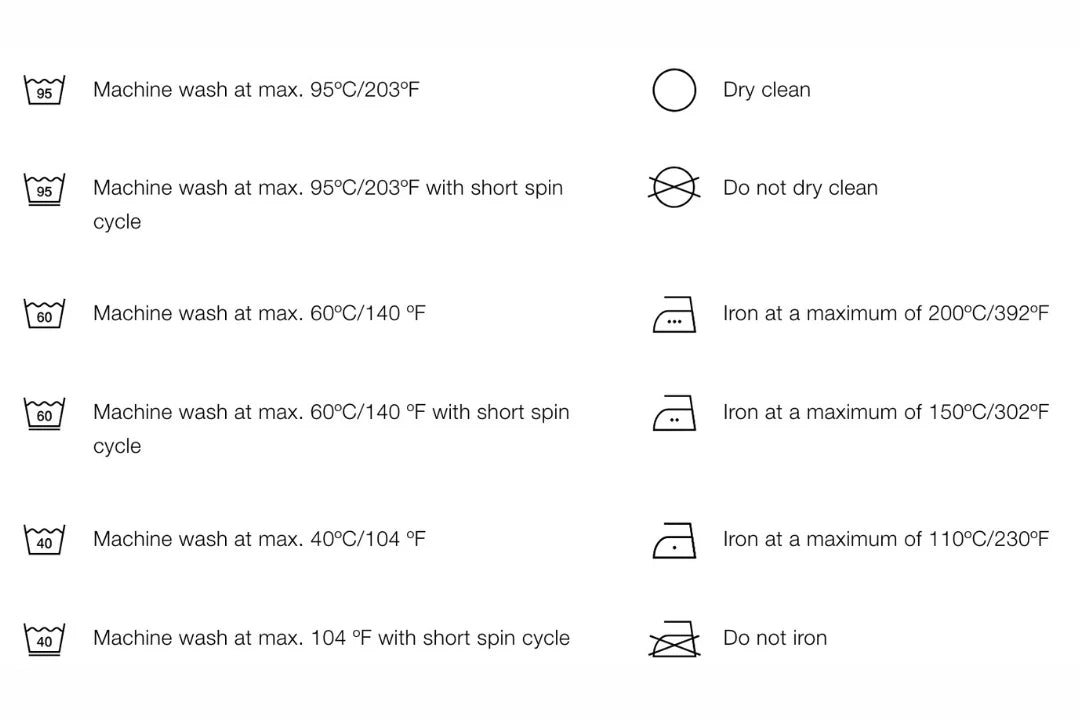1080x720 pixels.
Task: Select 'Iron at a maximum of 110°C/230°F' text
Action: click(886, 539)
